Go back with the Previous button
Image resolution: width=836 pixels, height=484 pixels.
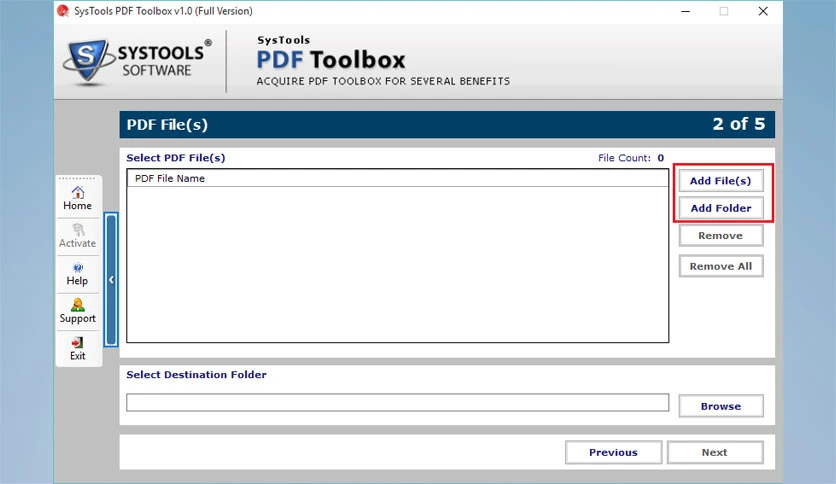coord(613,452)
